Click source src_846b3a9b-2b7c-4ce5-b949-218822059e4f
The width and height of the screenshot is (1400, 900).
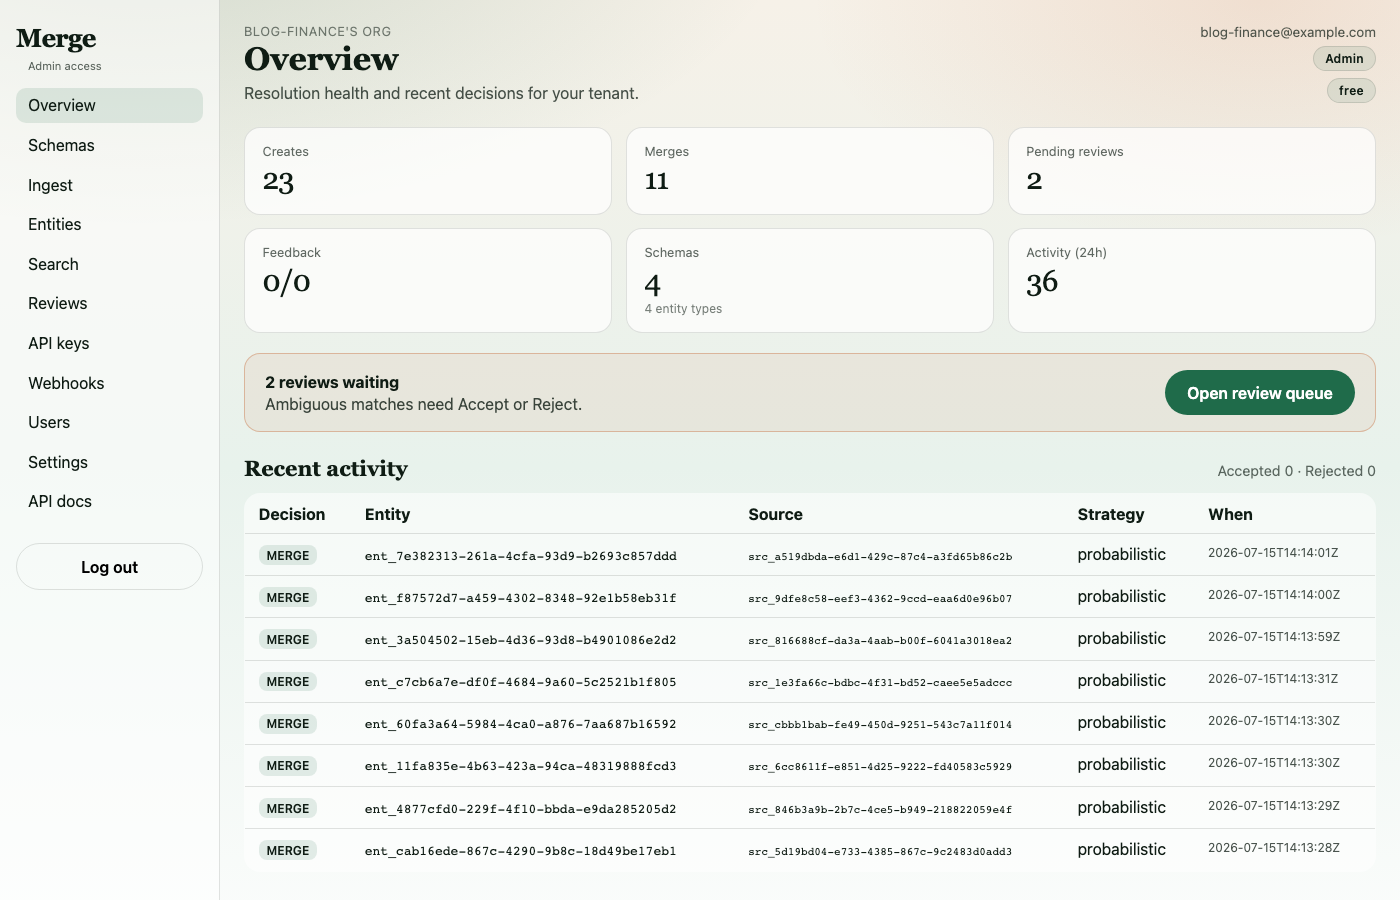[880, 810]
